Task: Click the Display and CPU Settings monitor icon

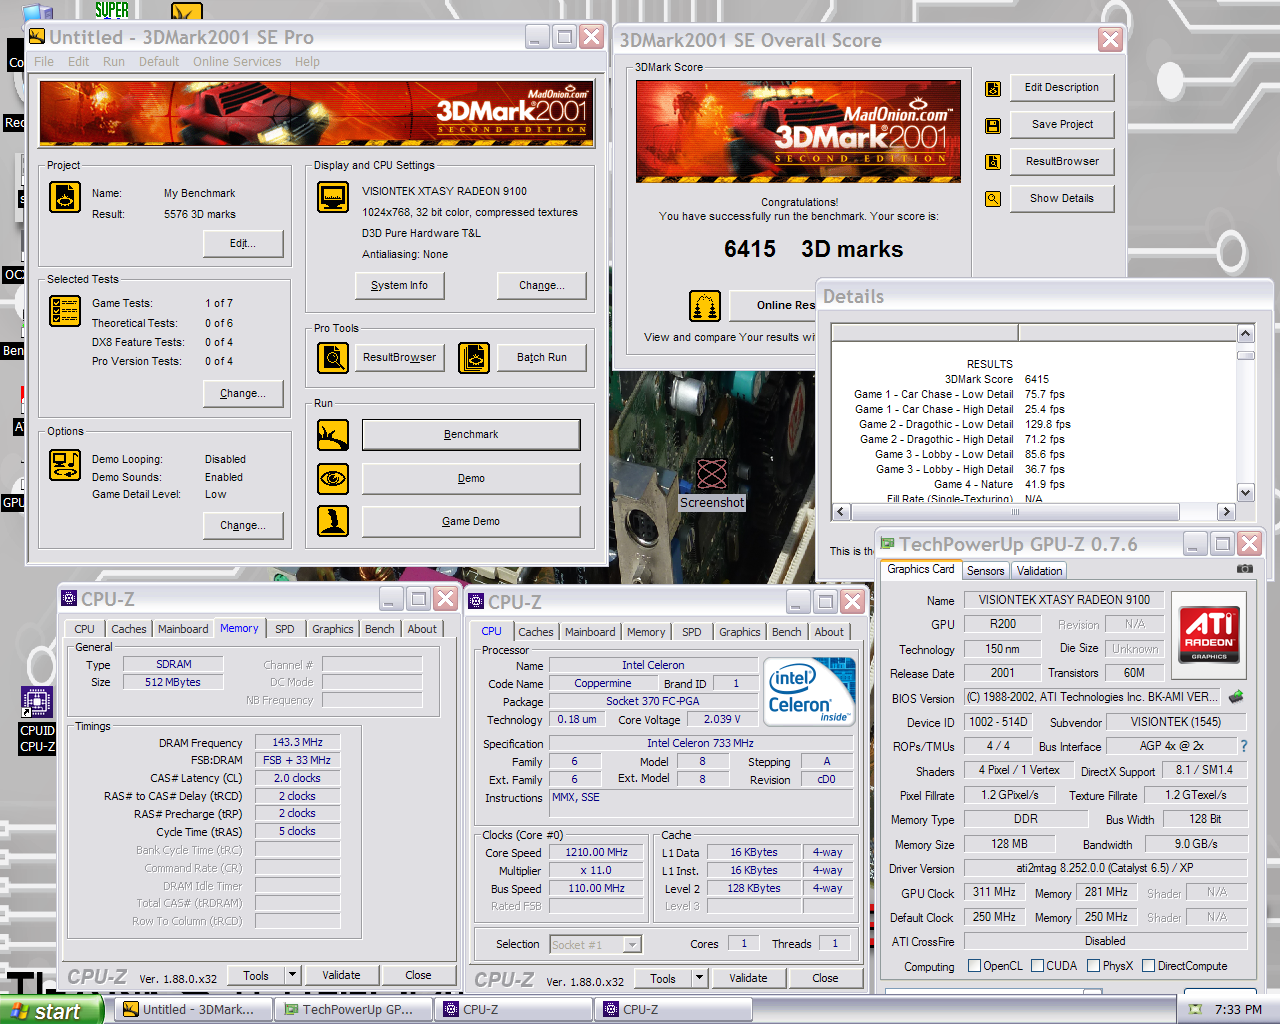Action: tap(333, 197)
